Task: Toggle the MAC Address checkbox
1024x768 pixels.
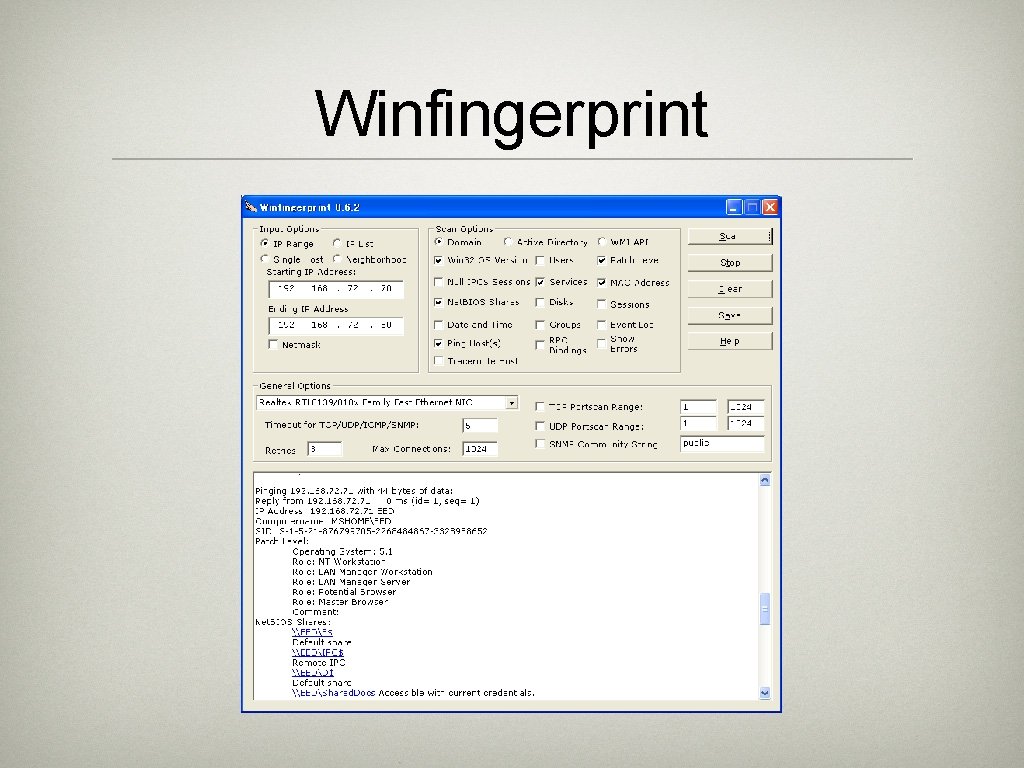Action: (x=601, y=282)
